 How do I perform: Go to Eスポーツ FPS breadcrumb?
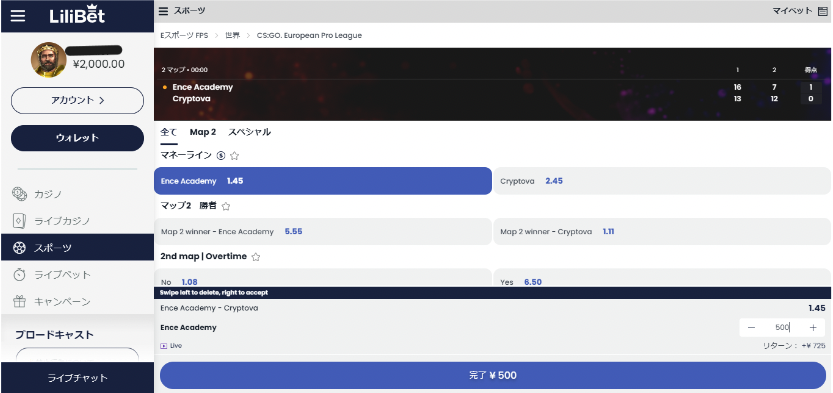[184, 36]
